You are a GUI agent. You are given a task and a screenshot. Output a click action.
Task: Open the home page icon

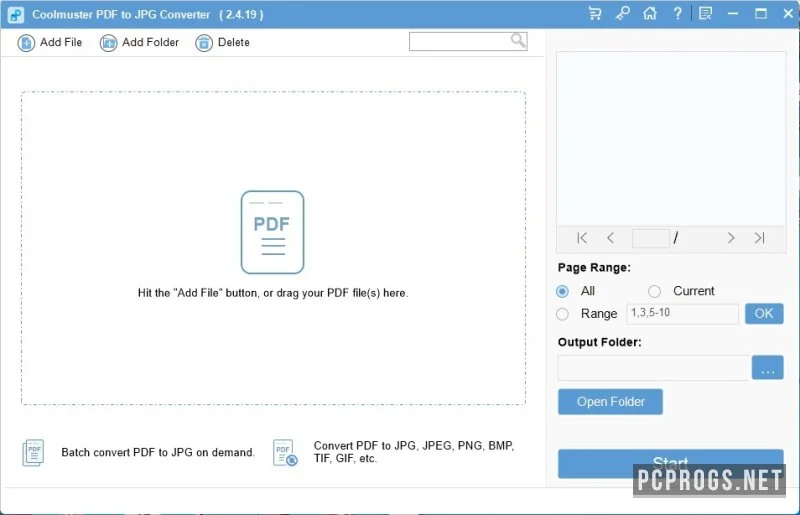pyautogui.click(x=649, y=14)
